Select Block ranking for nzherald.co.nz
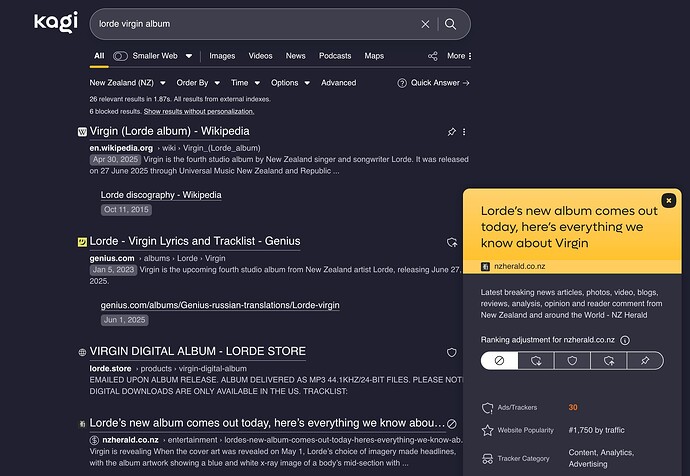This screenshot has height=476, width=690. point(499,361)
